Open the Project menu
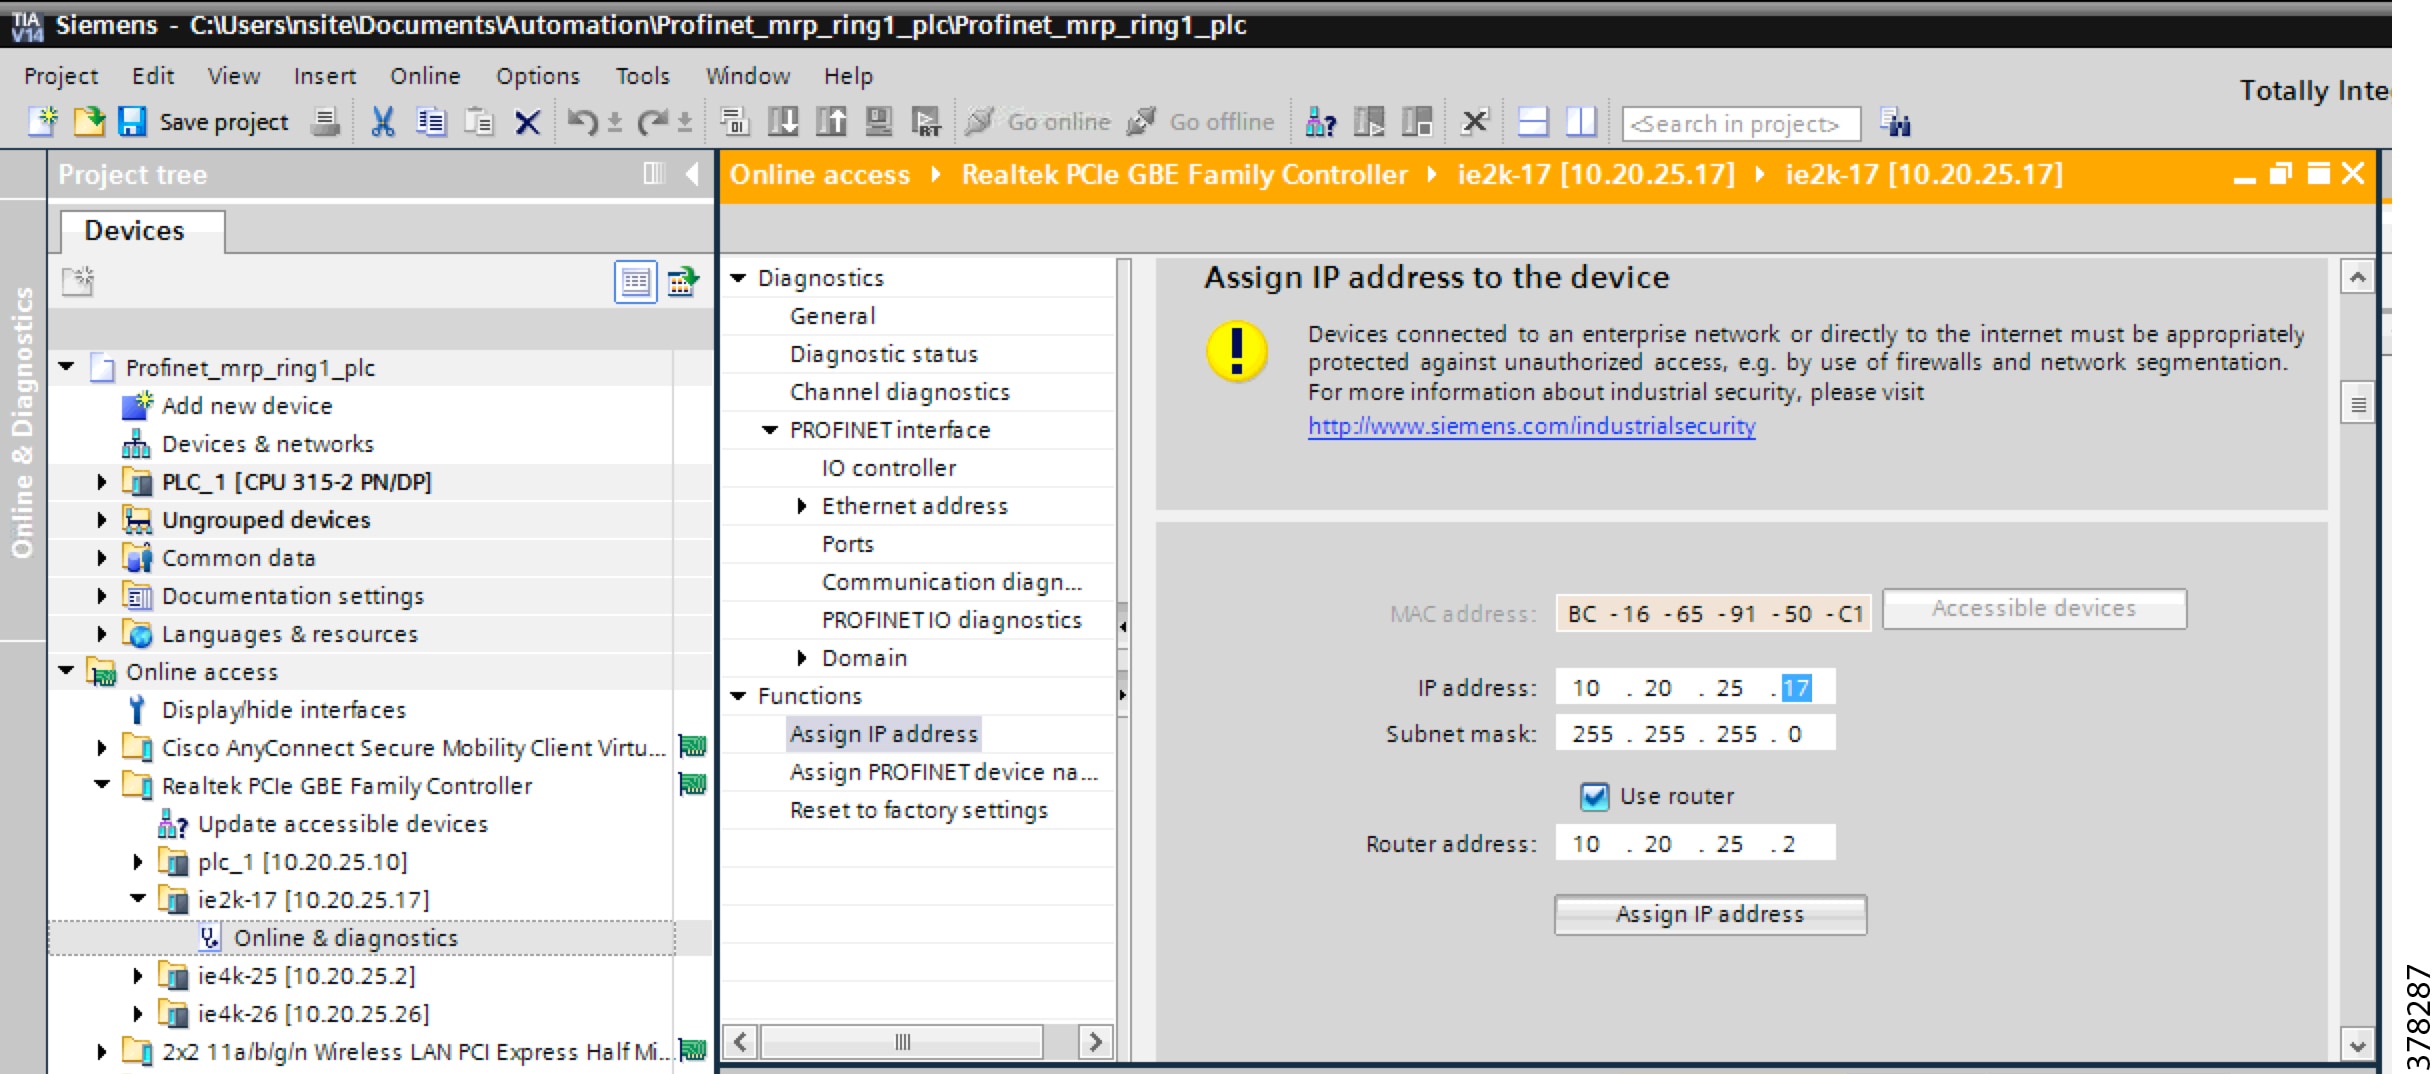The image size is (2434, 1074). [x=61, y=76]
